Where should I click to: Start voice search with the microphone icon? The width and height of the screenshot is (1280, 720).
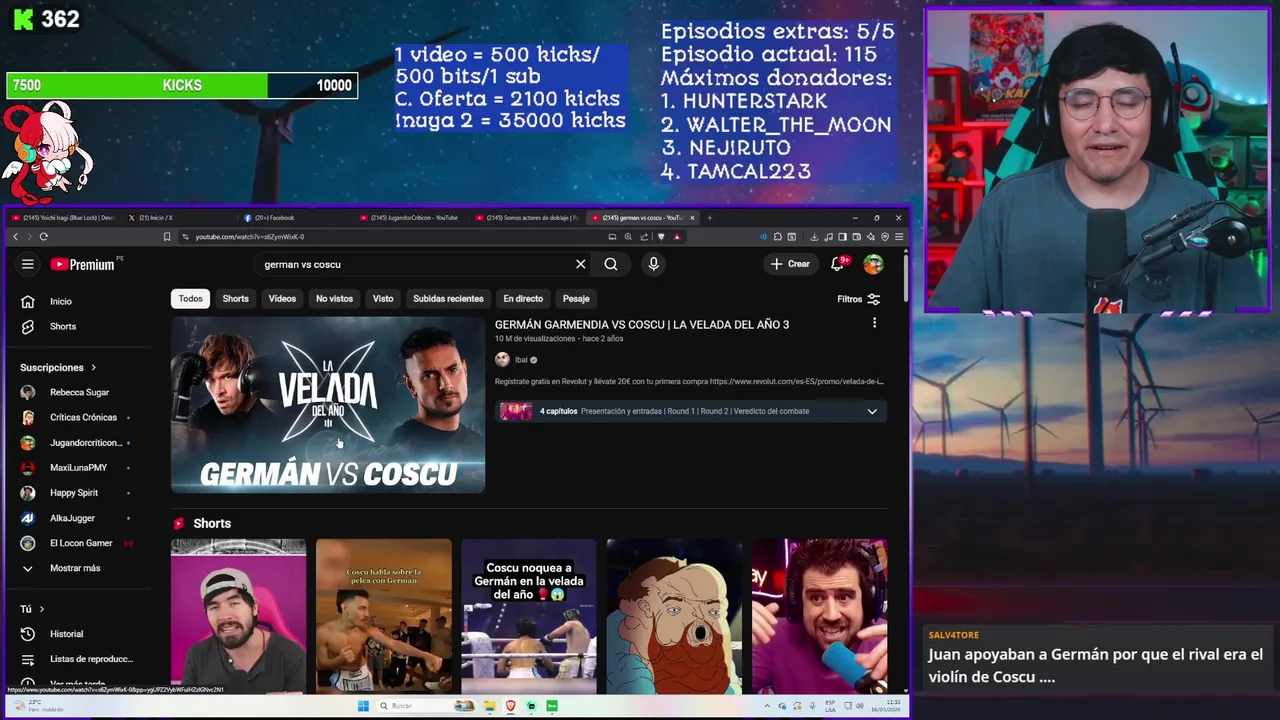pyautogui.click(x=653, y=264)
